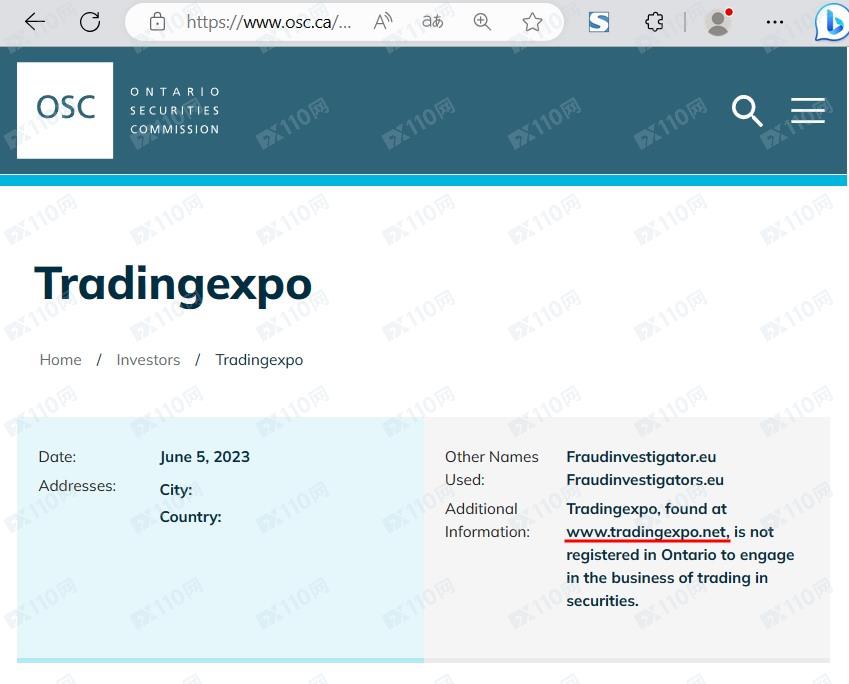Image resolution: width=849 pixels, height=684 pixels.
Task: Open the browser profile avatar
Action: [718, 22]
